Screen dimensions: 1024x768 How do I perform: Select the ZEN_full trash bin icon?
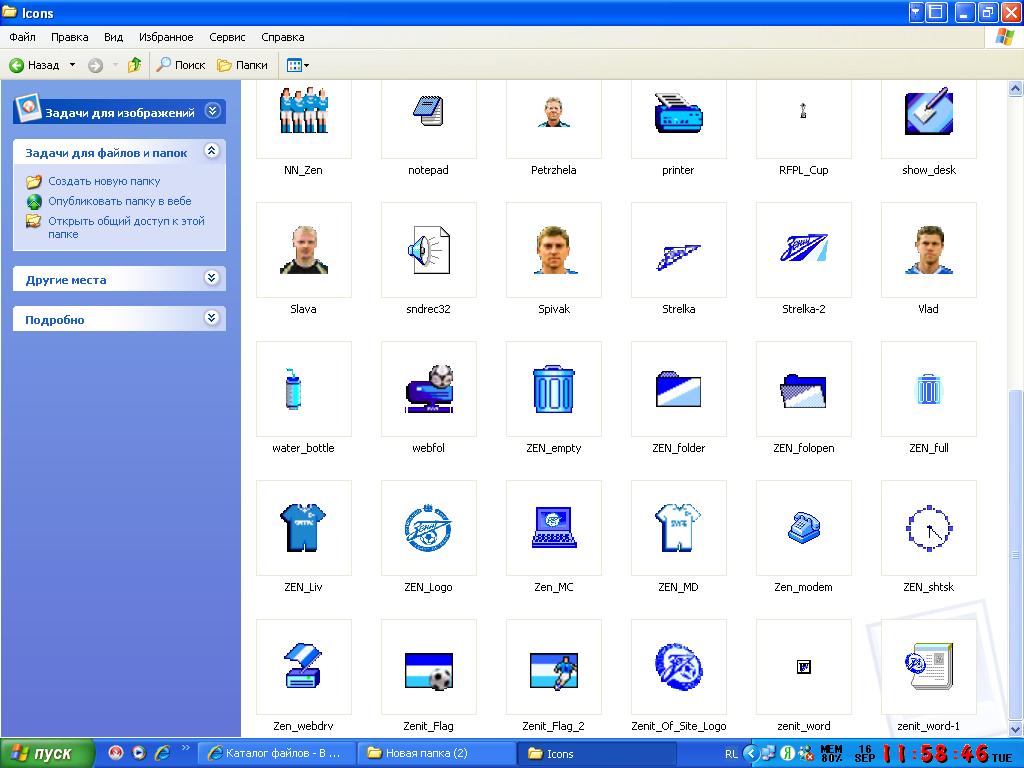coord(929,389)
